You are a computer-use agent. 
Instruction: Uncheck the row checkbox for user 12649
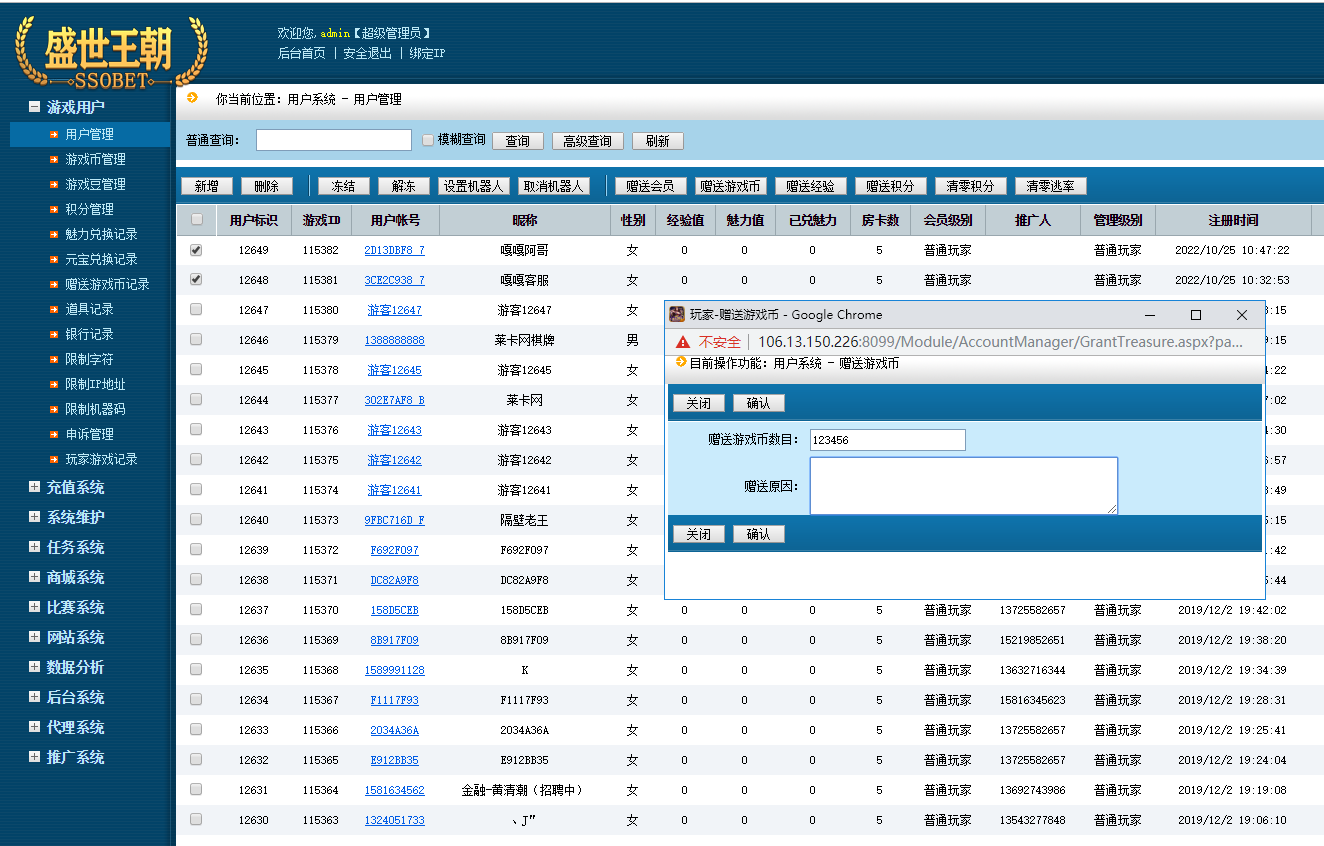194,250
